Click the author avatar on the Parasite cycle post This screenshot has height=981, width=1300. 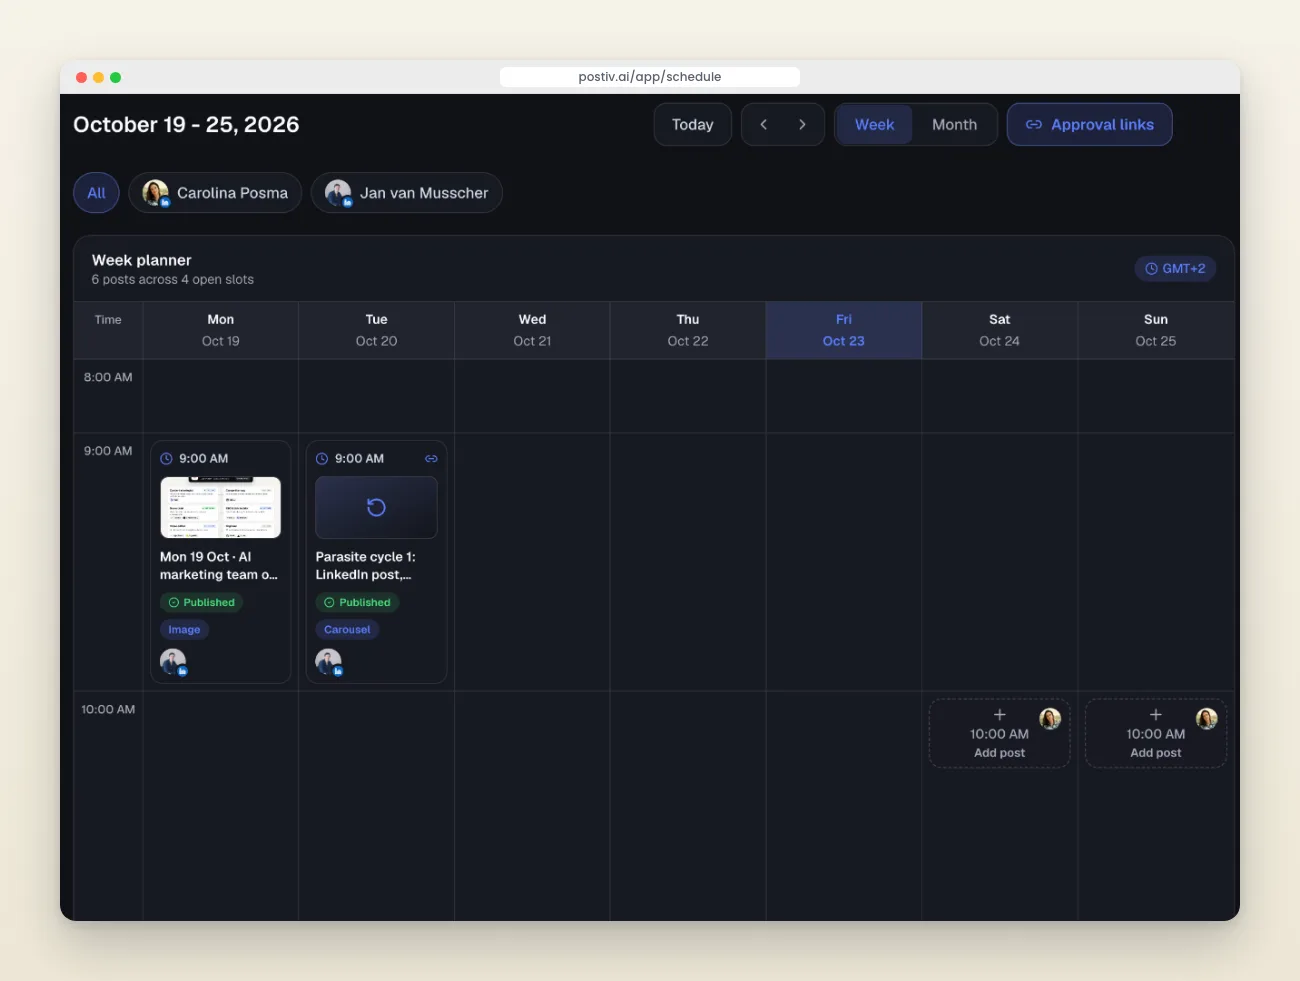[329, 661]
